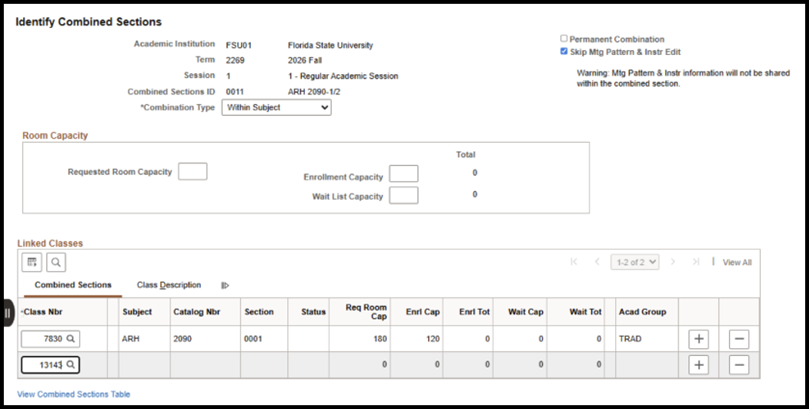The image size is (809, 409).
Task: Click the class number field containing 7830
Action: (50, 339)
